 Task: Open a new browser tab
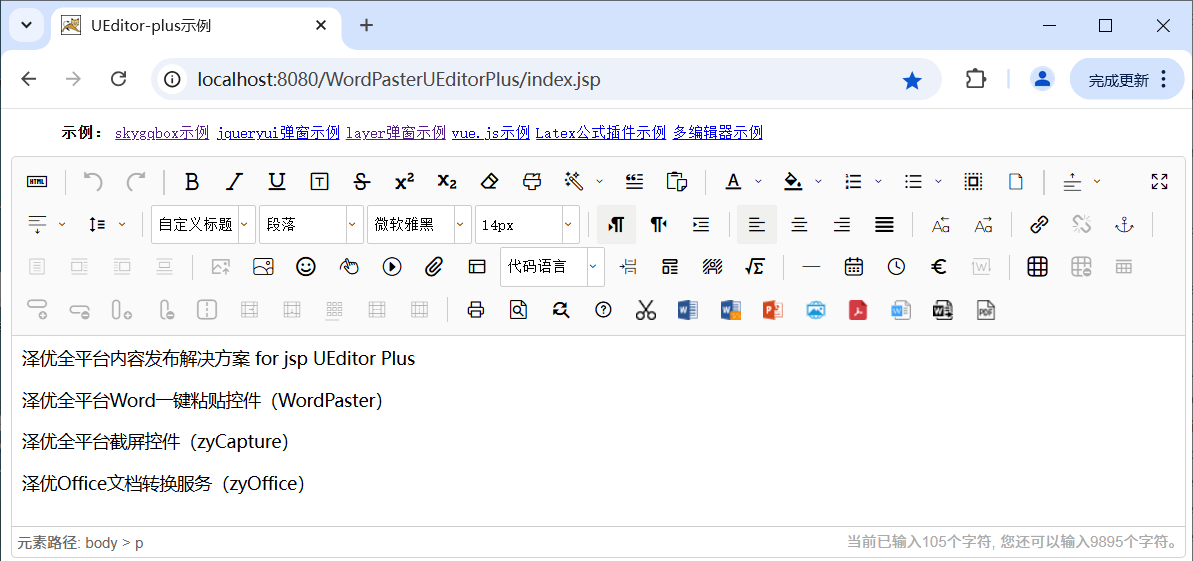coord(366,25)
